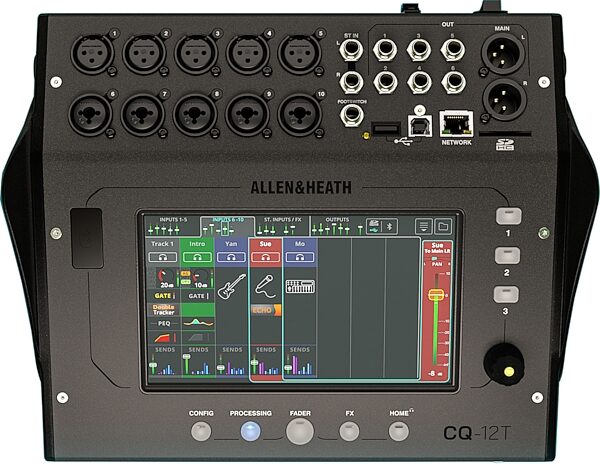Open SENDS for Yan channel
600x464 pixels.
(x=232, y=361)
